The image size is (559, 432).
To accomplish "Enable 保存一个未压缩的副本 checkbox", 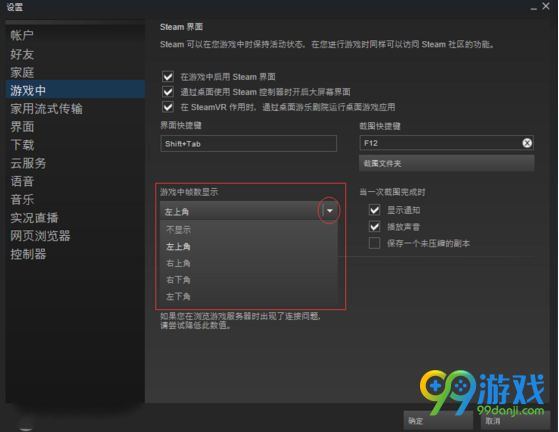I will (x=374, y=243).
